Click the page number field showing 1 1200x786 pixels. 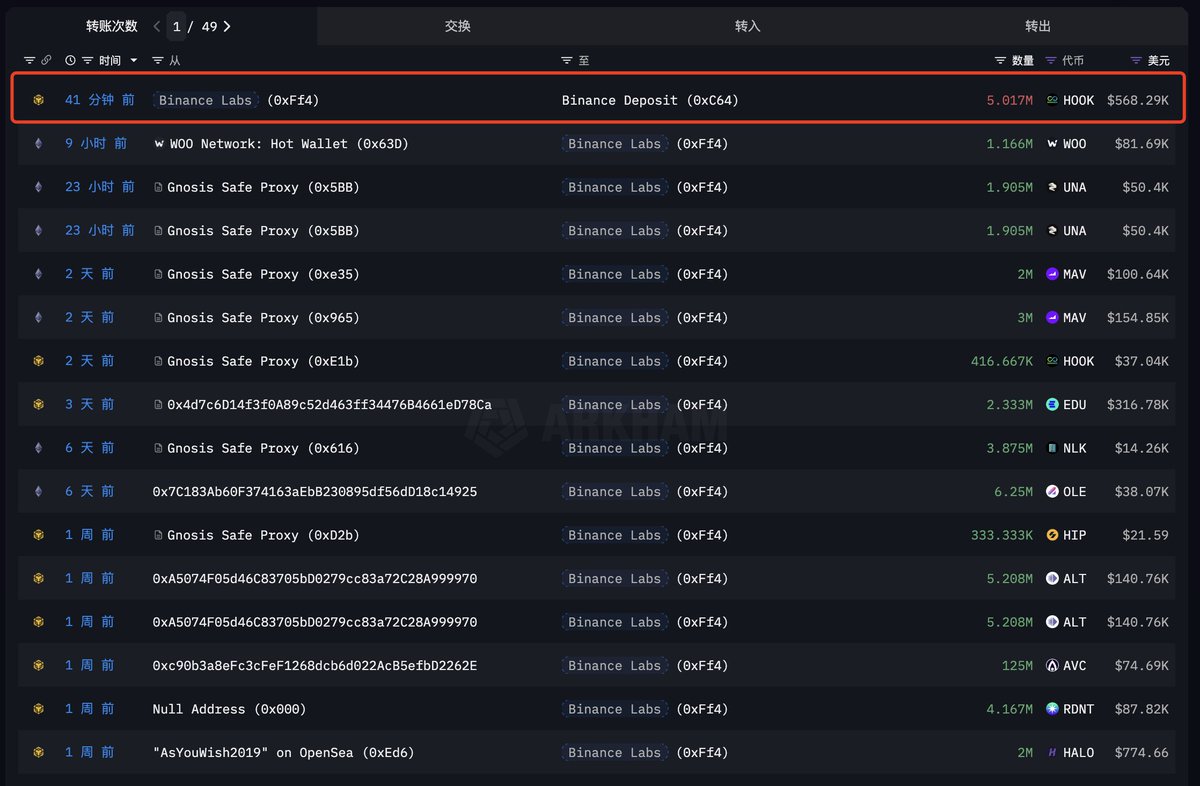point(177,26)
